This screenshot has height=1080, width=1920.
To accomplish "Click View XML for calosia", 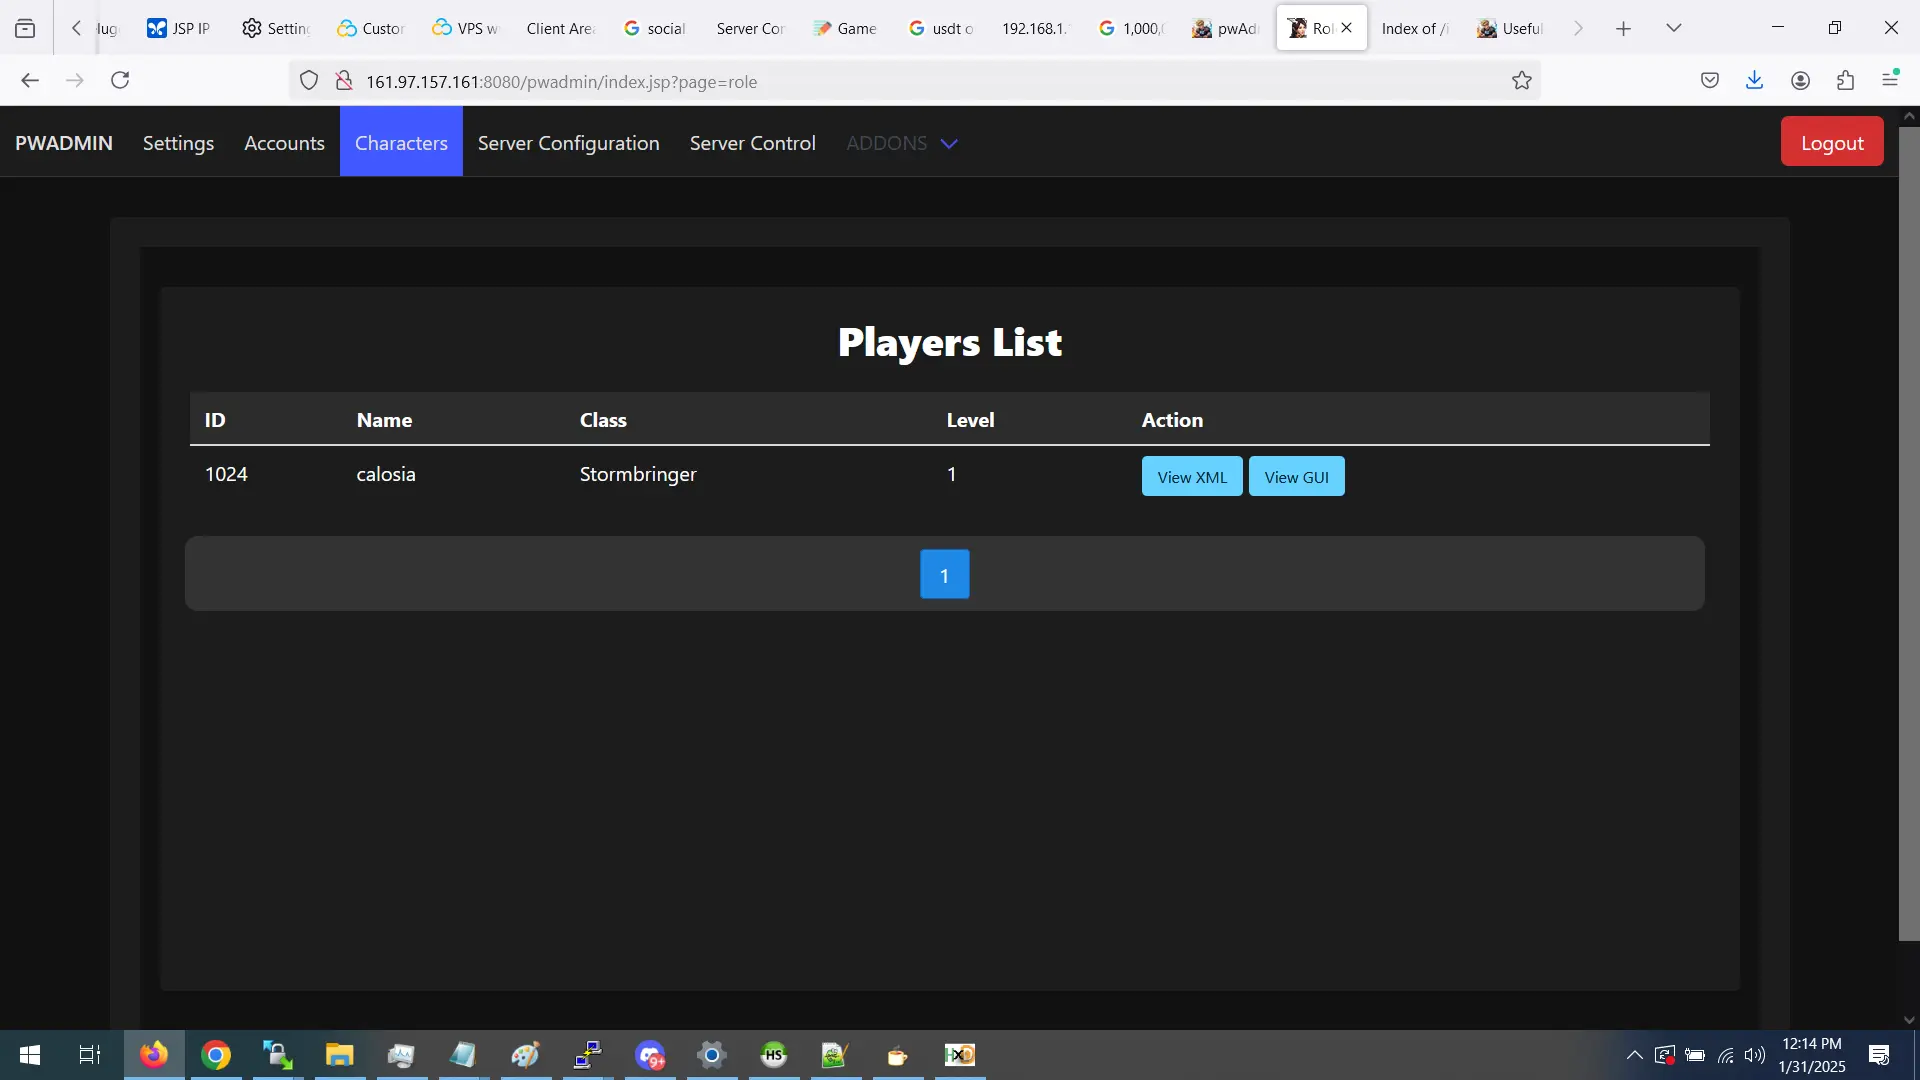I will tap(1192, 477).
